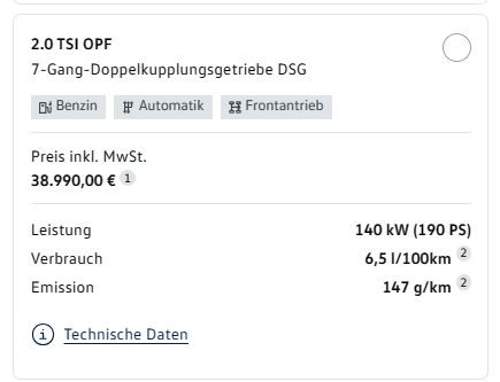Image resolution: width=500 pixels, height=382 pixels.
Task: Click the Benzin tag label
Action: tap(68, 107)
